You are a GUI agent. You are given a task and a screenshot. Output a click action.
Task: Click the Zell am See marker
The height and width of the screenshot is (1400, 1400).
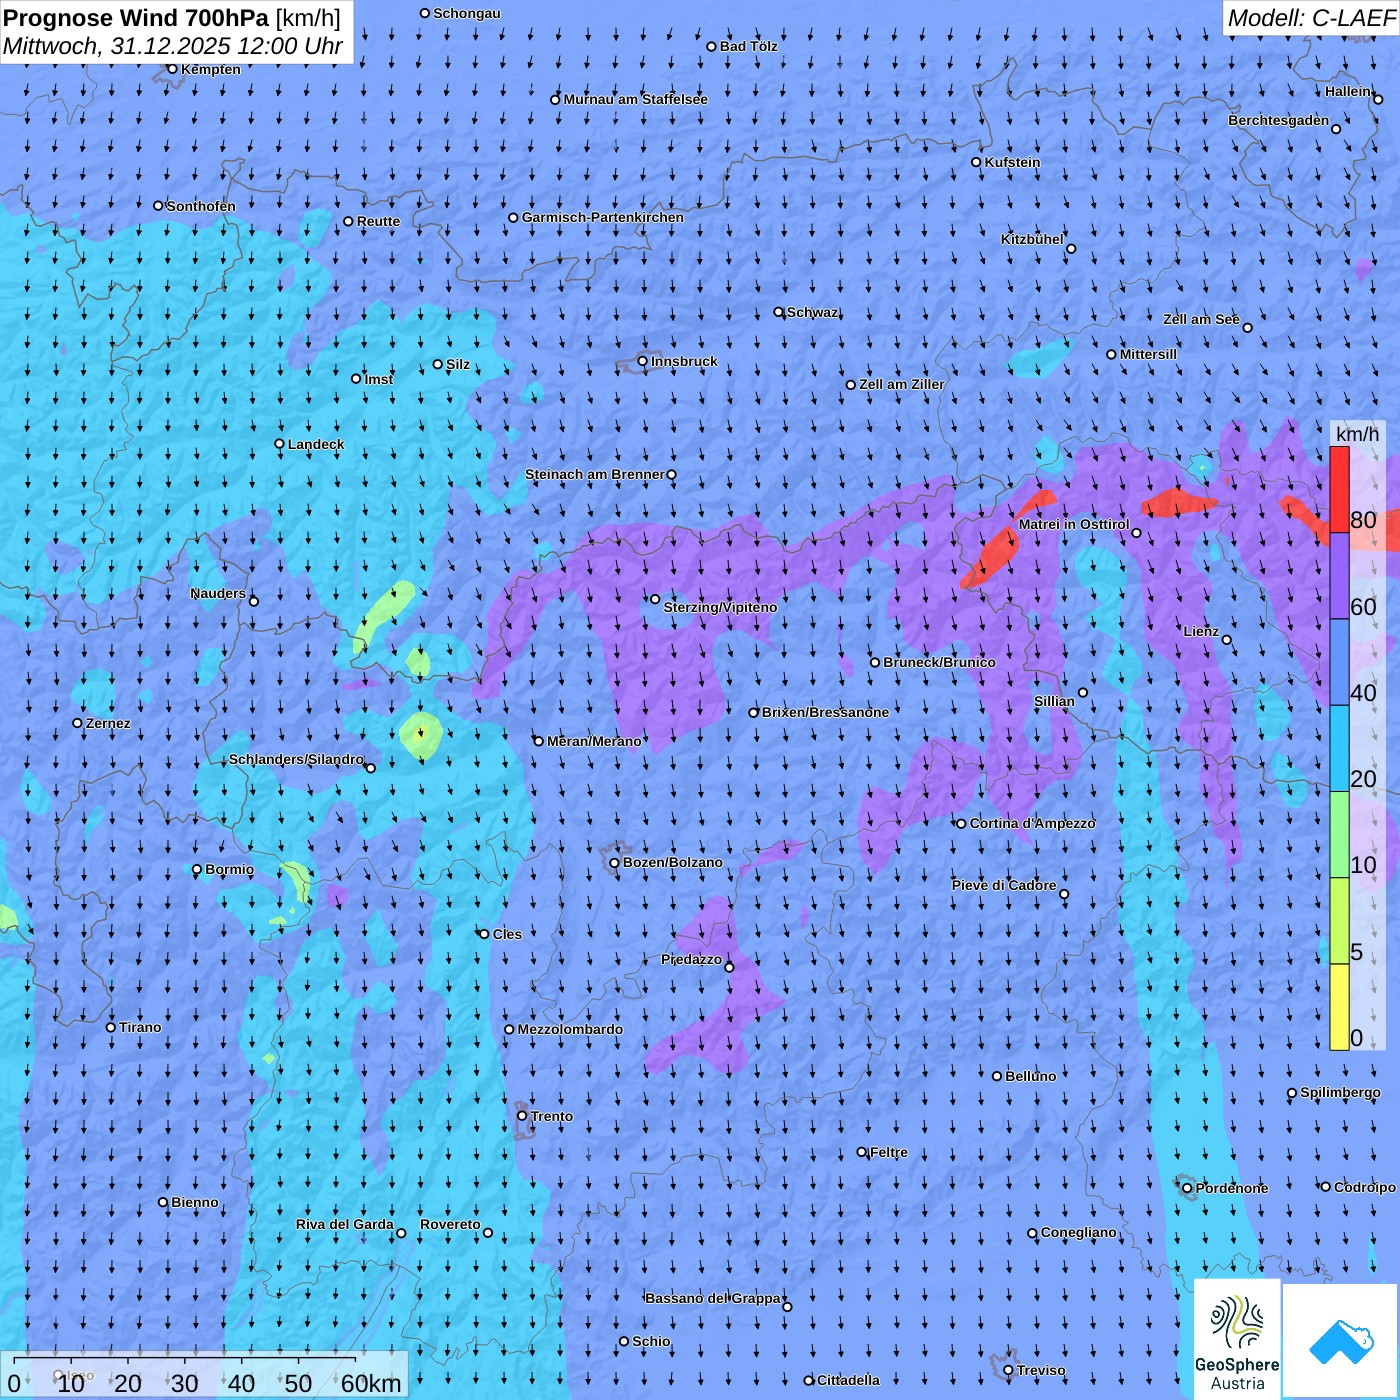point(1247,327)
